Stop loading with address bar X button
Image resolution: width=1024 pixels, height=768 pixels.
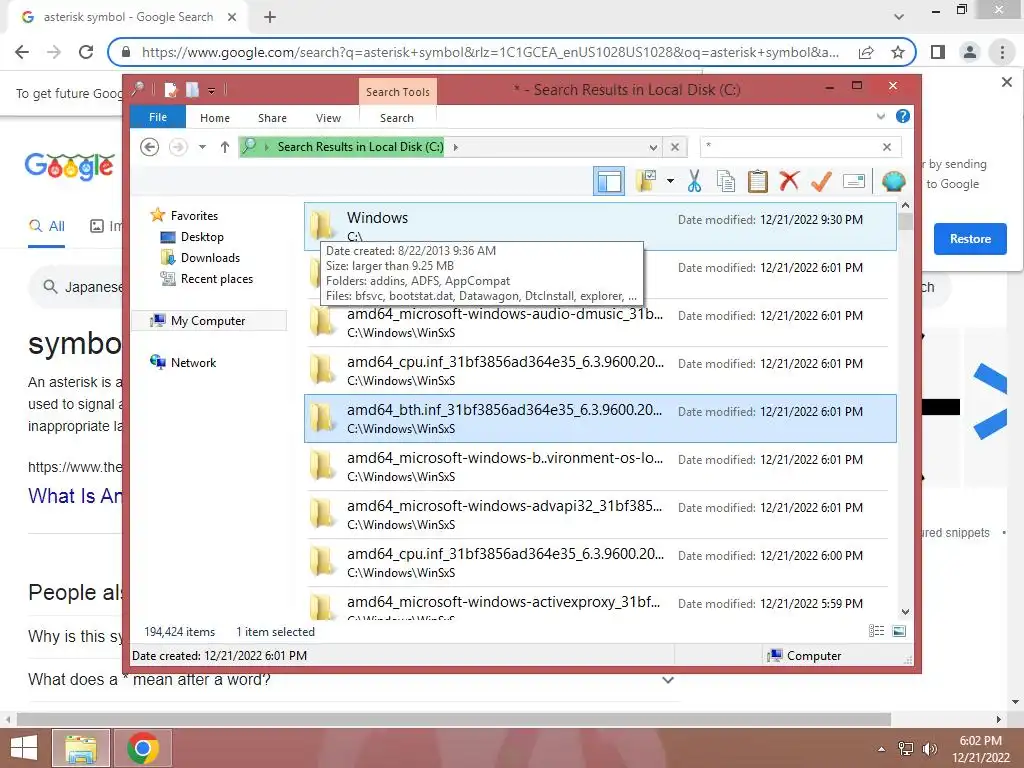(x=675, y=147)
